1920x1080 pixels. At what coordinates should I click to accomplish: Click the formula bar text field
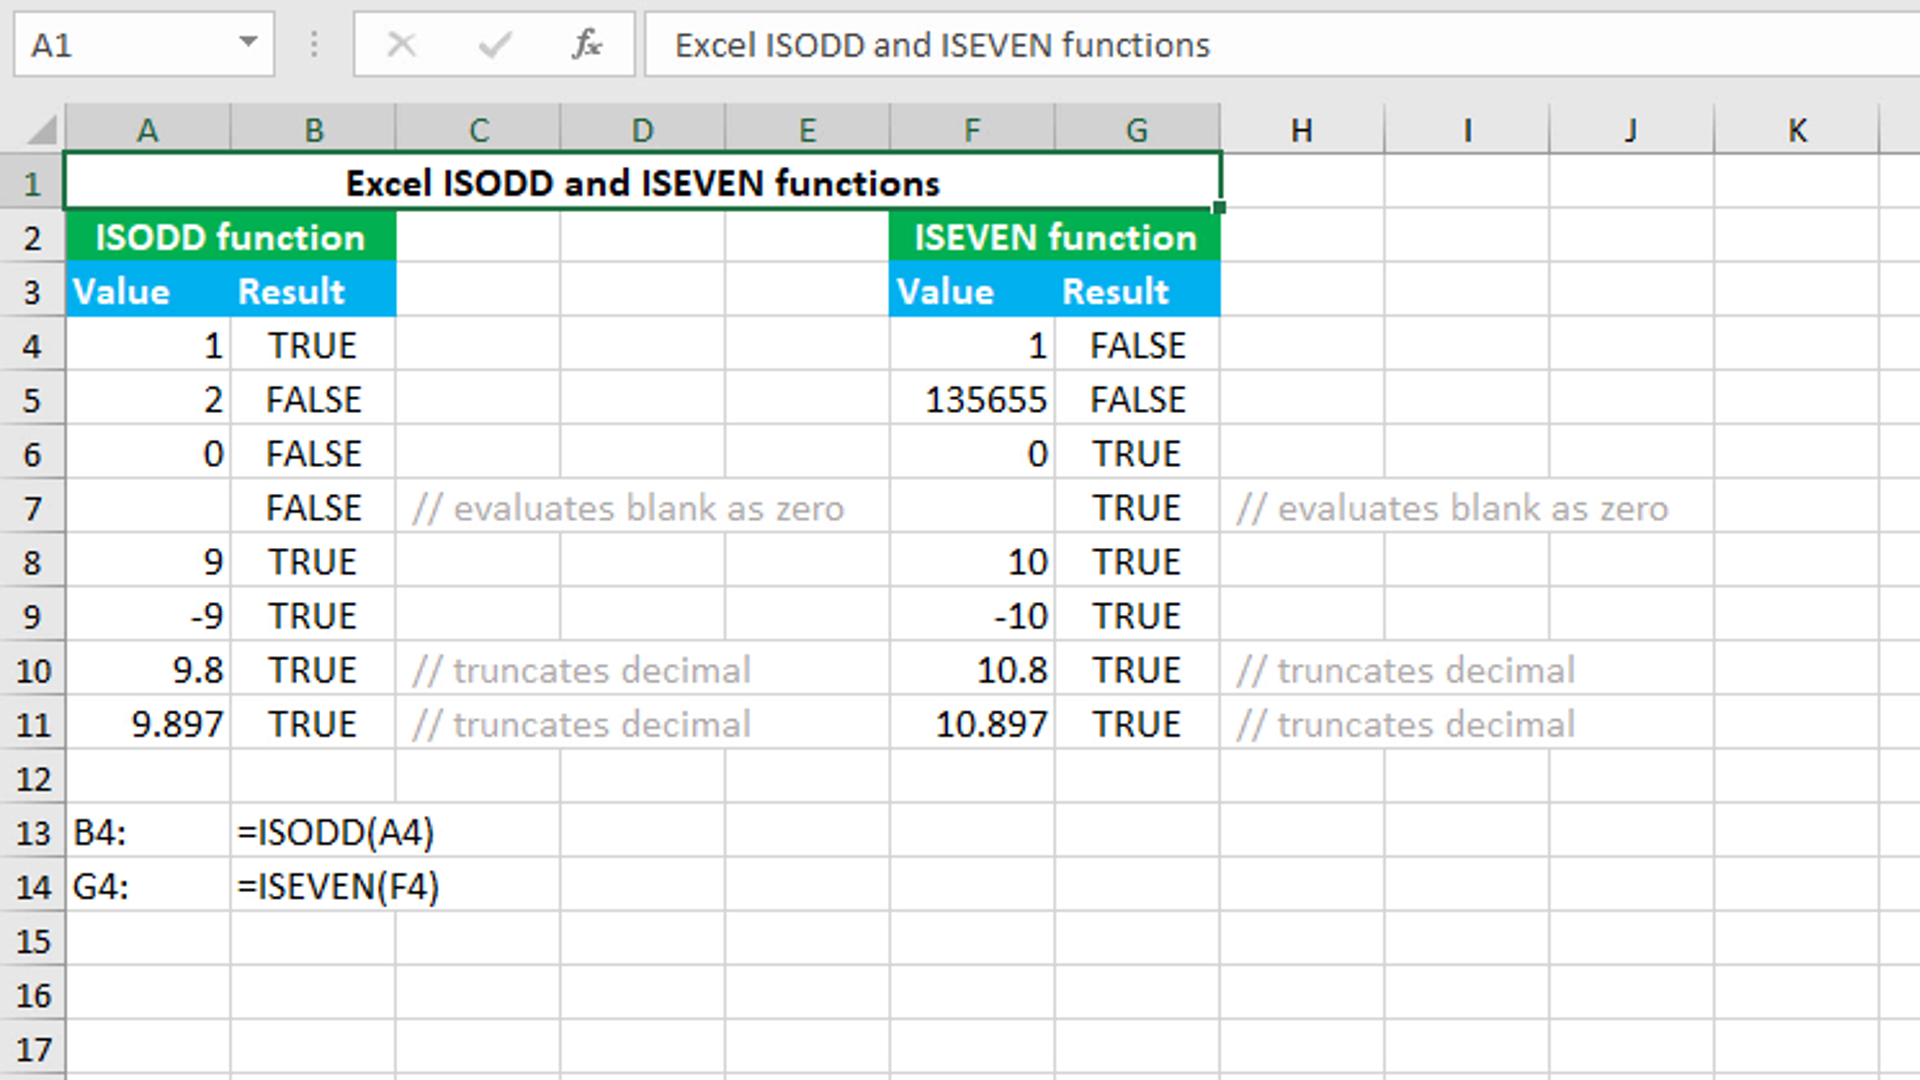coord(1283,45)
